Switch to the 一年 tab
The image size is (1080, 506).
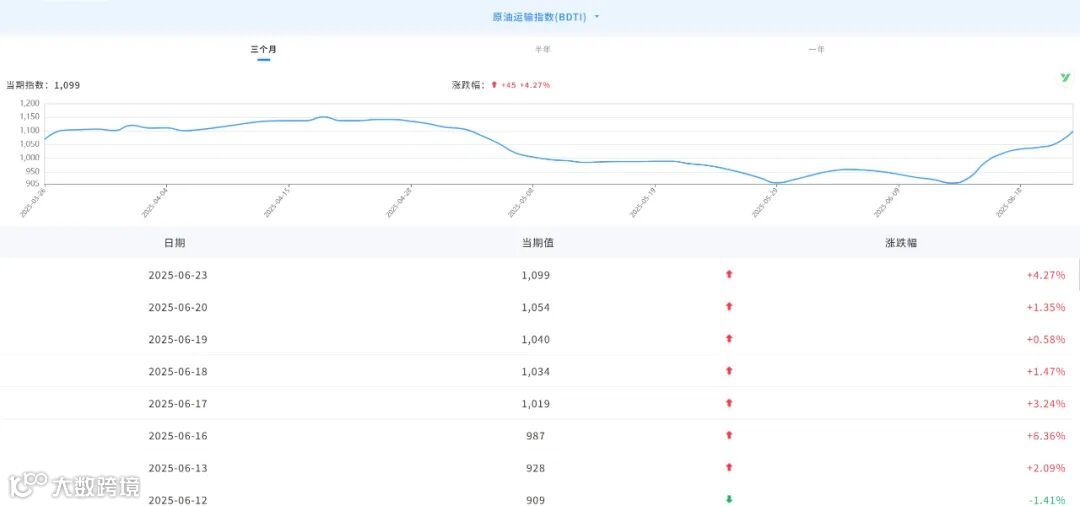816,50
